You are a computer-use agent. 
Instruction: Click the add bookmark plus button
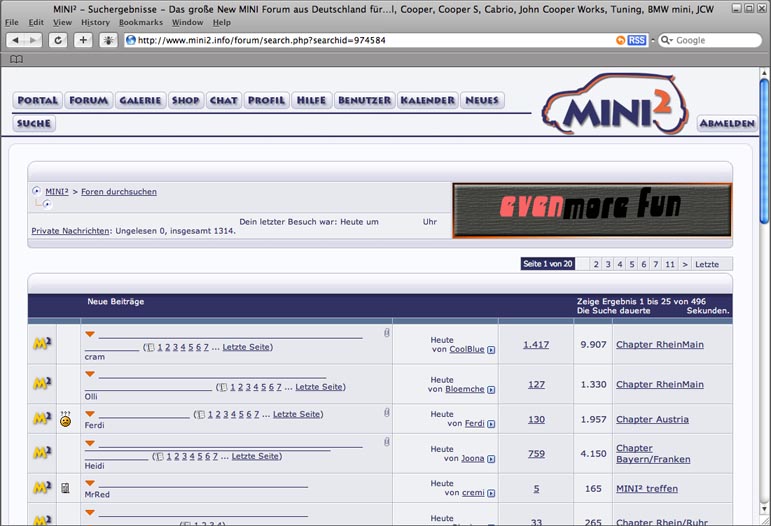(83, 40)
